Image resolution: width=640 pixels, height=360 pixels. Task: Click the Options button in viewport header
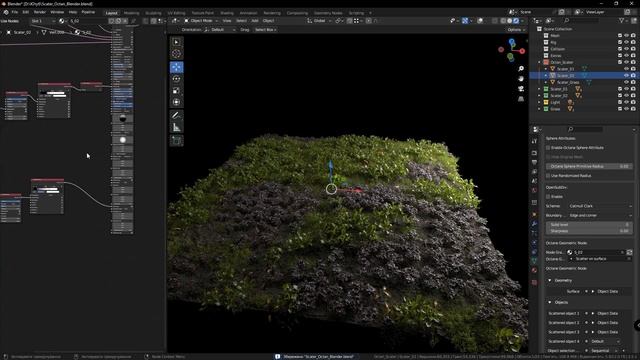[516, 30]
